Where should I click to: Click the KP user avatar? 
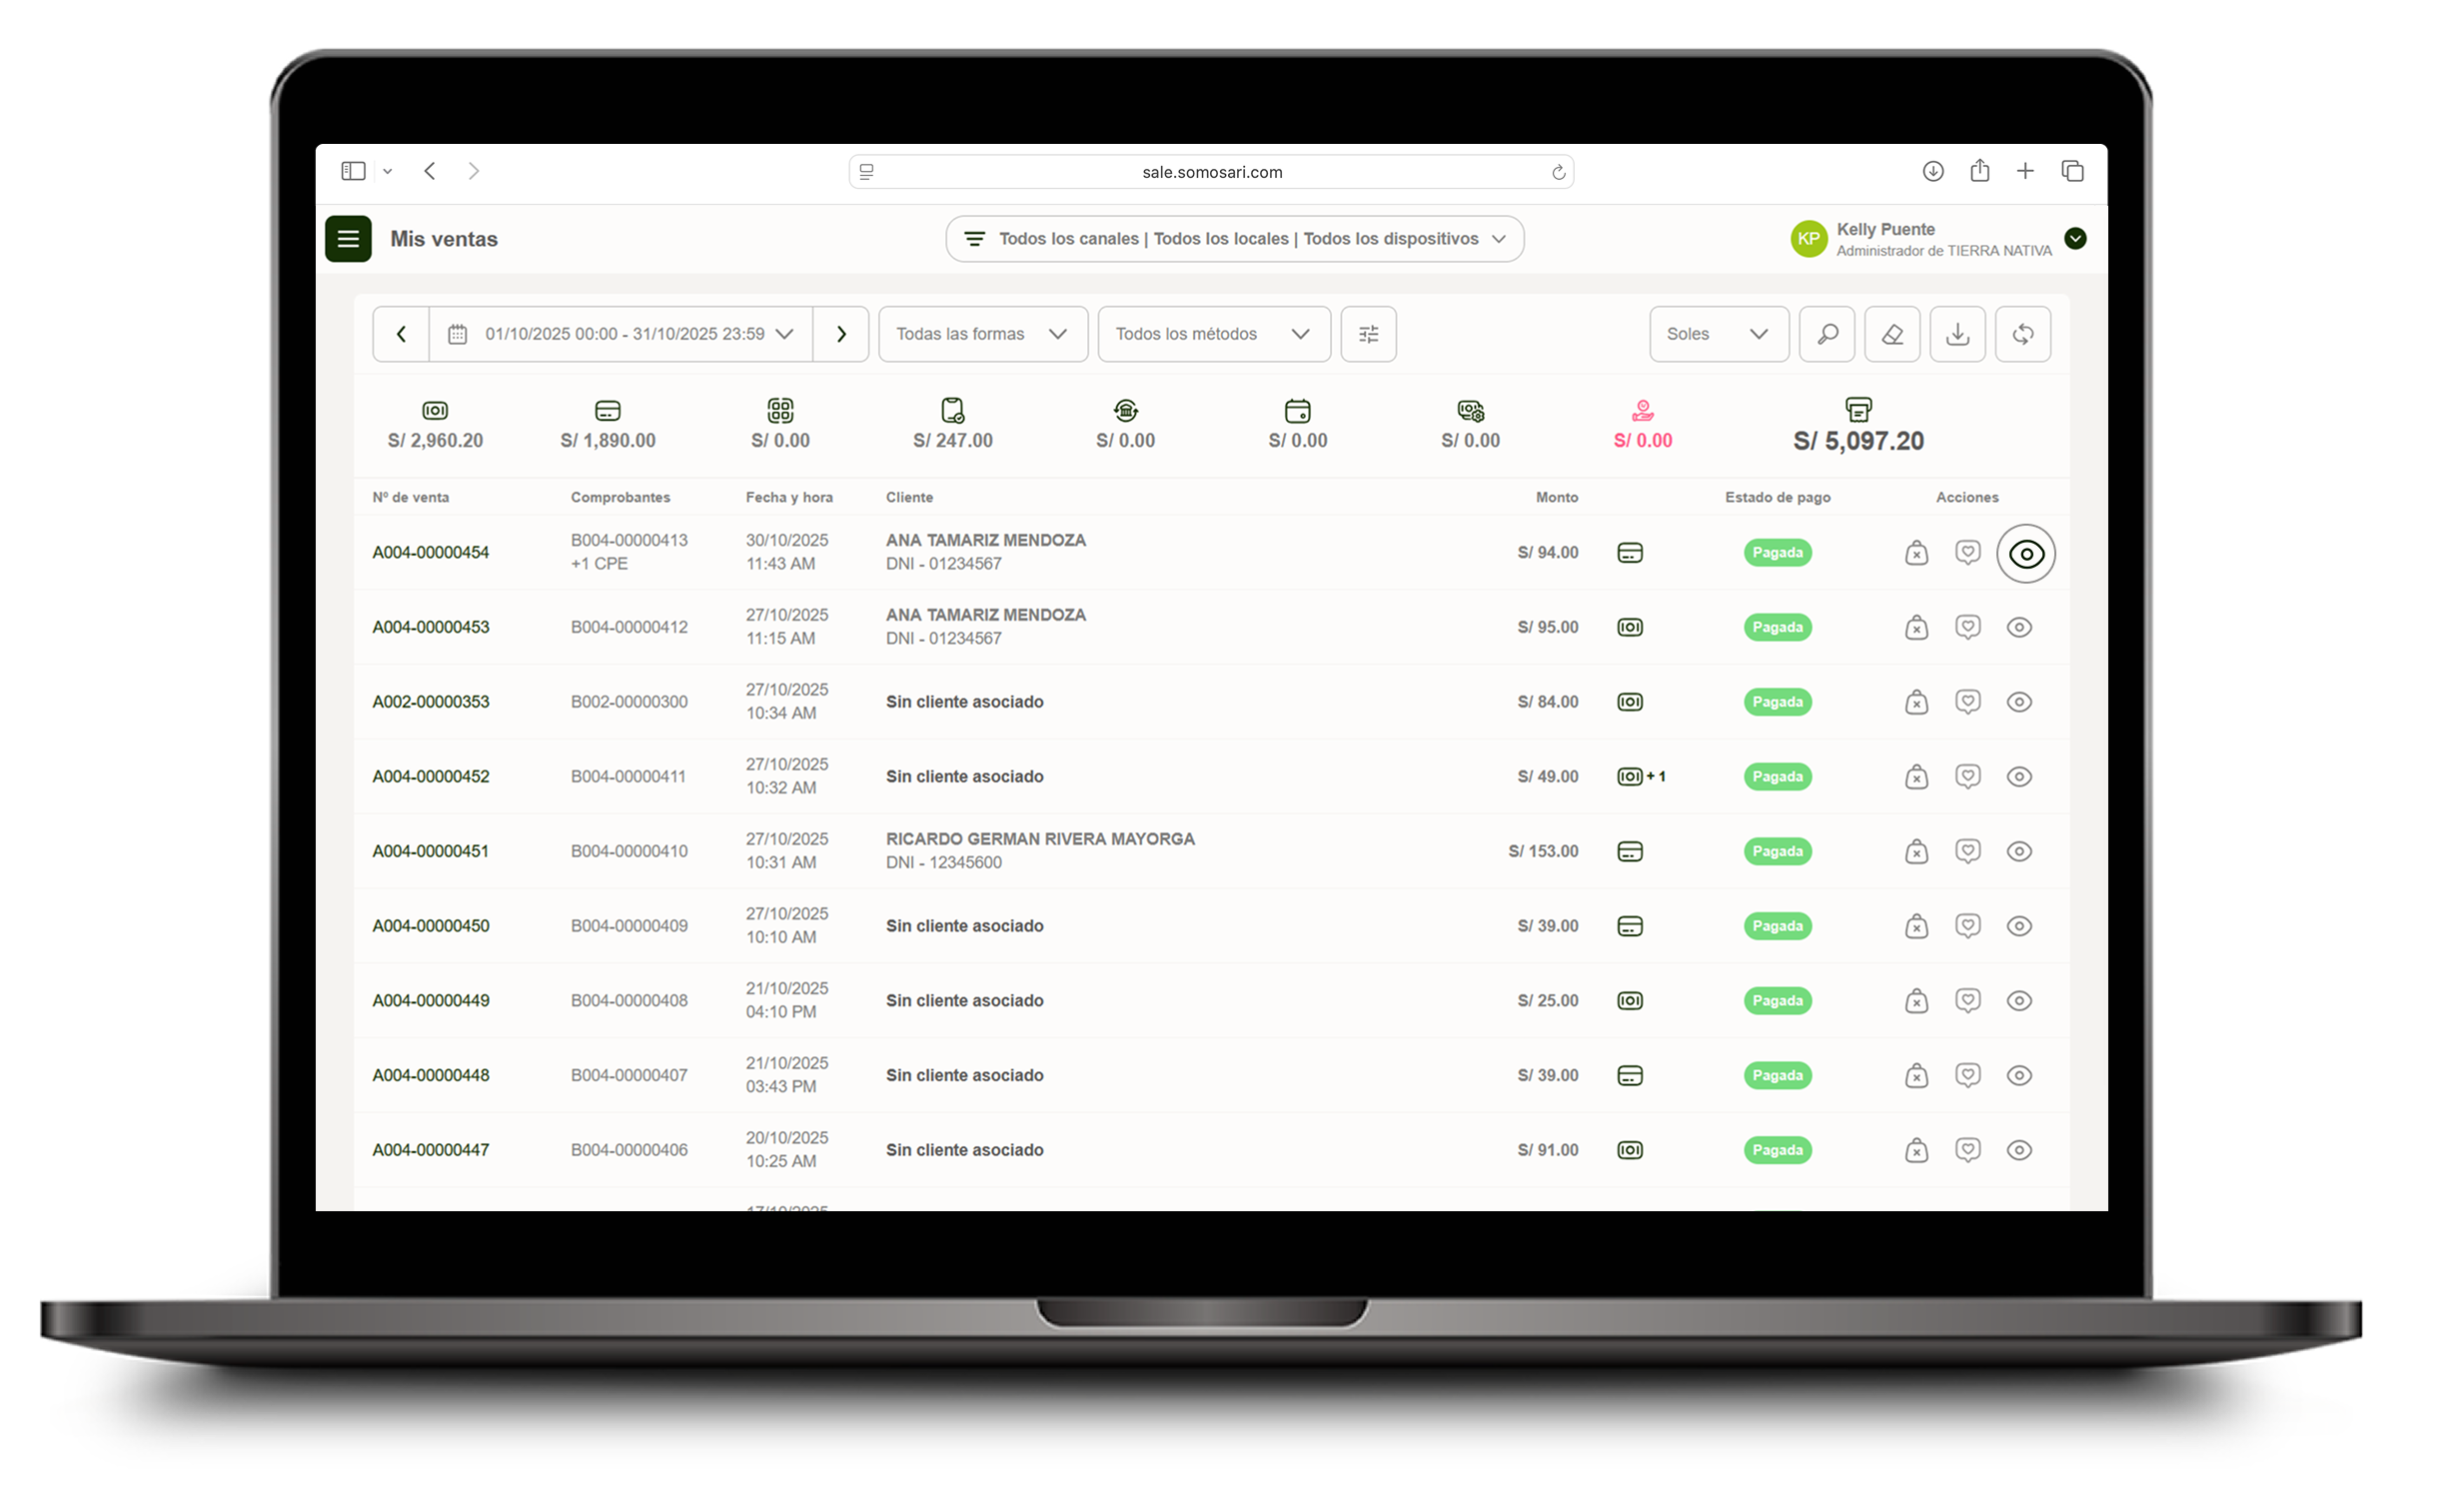click(x=1808, y=239)
